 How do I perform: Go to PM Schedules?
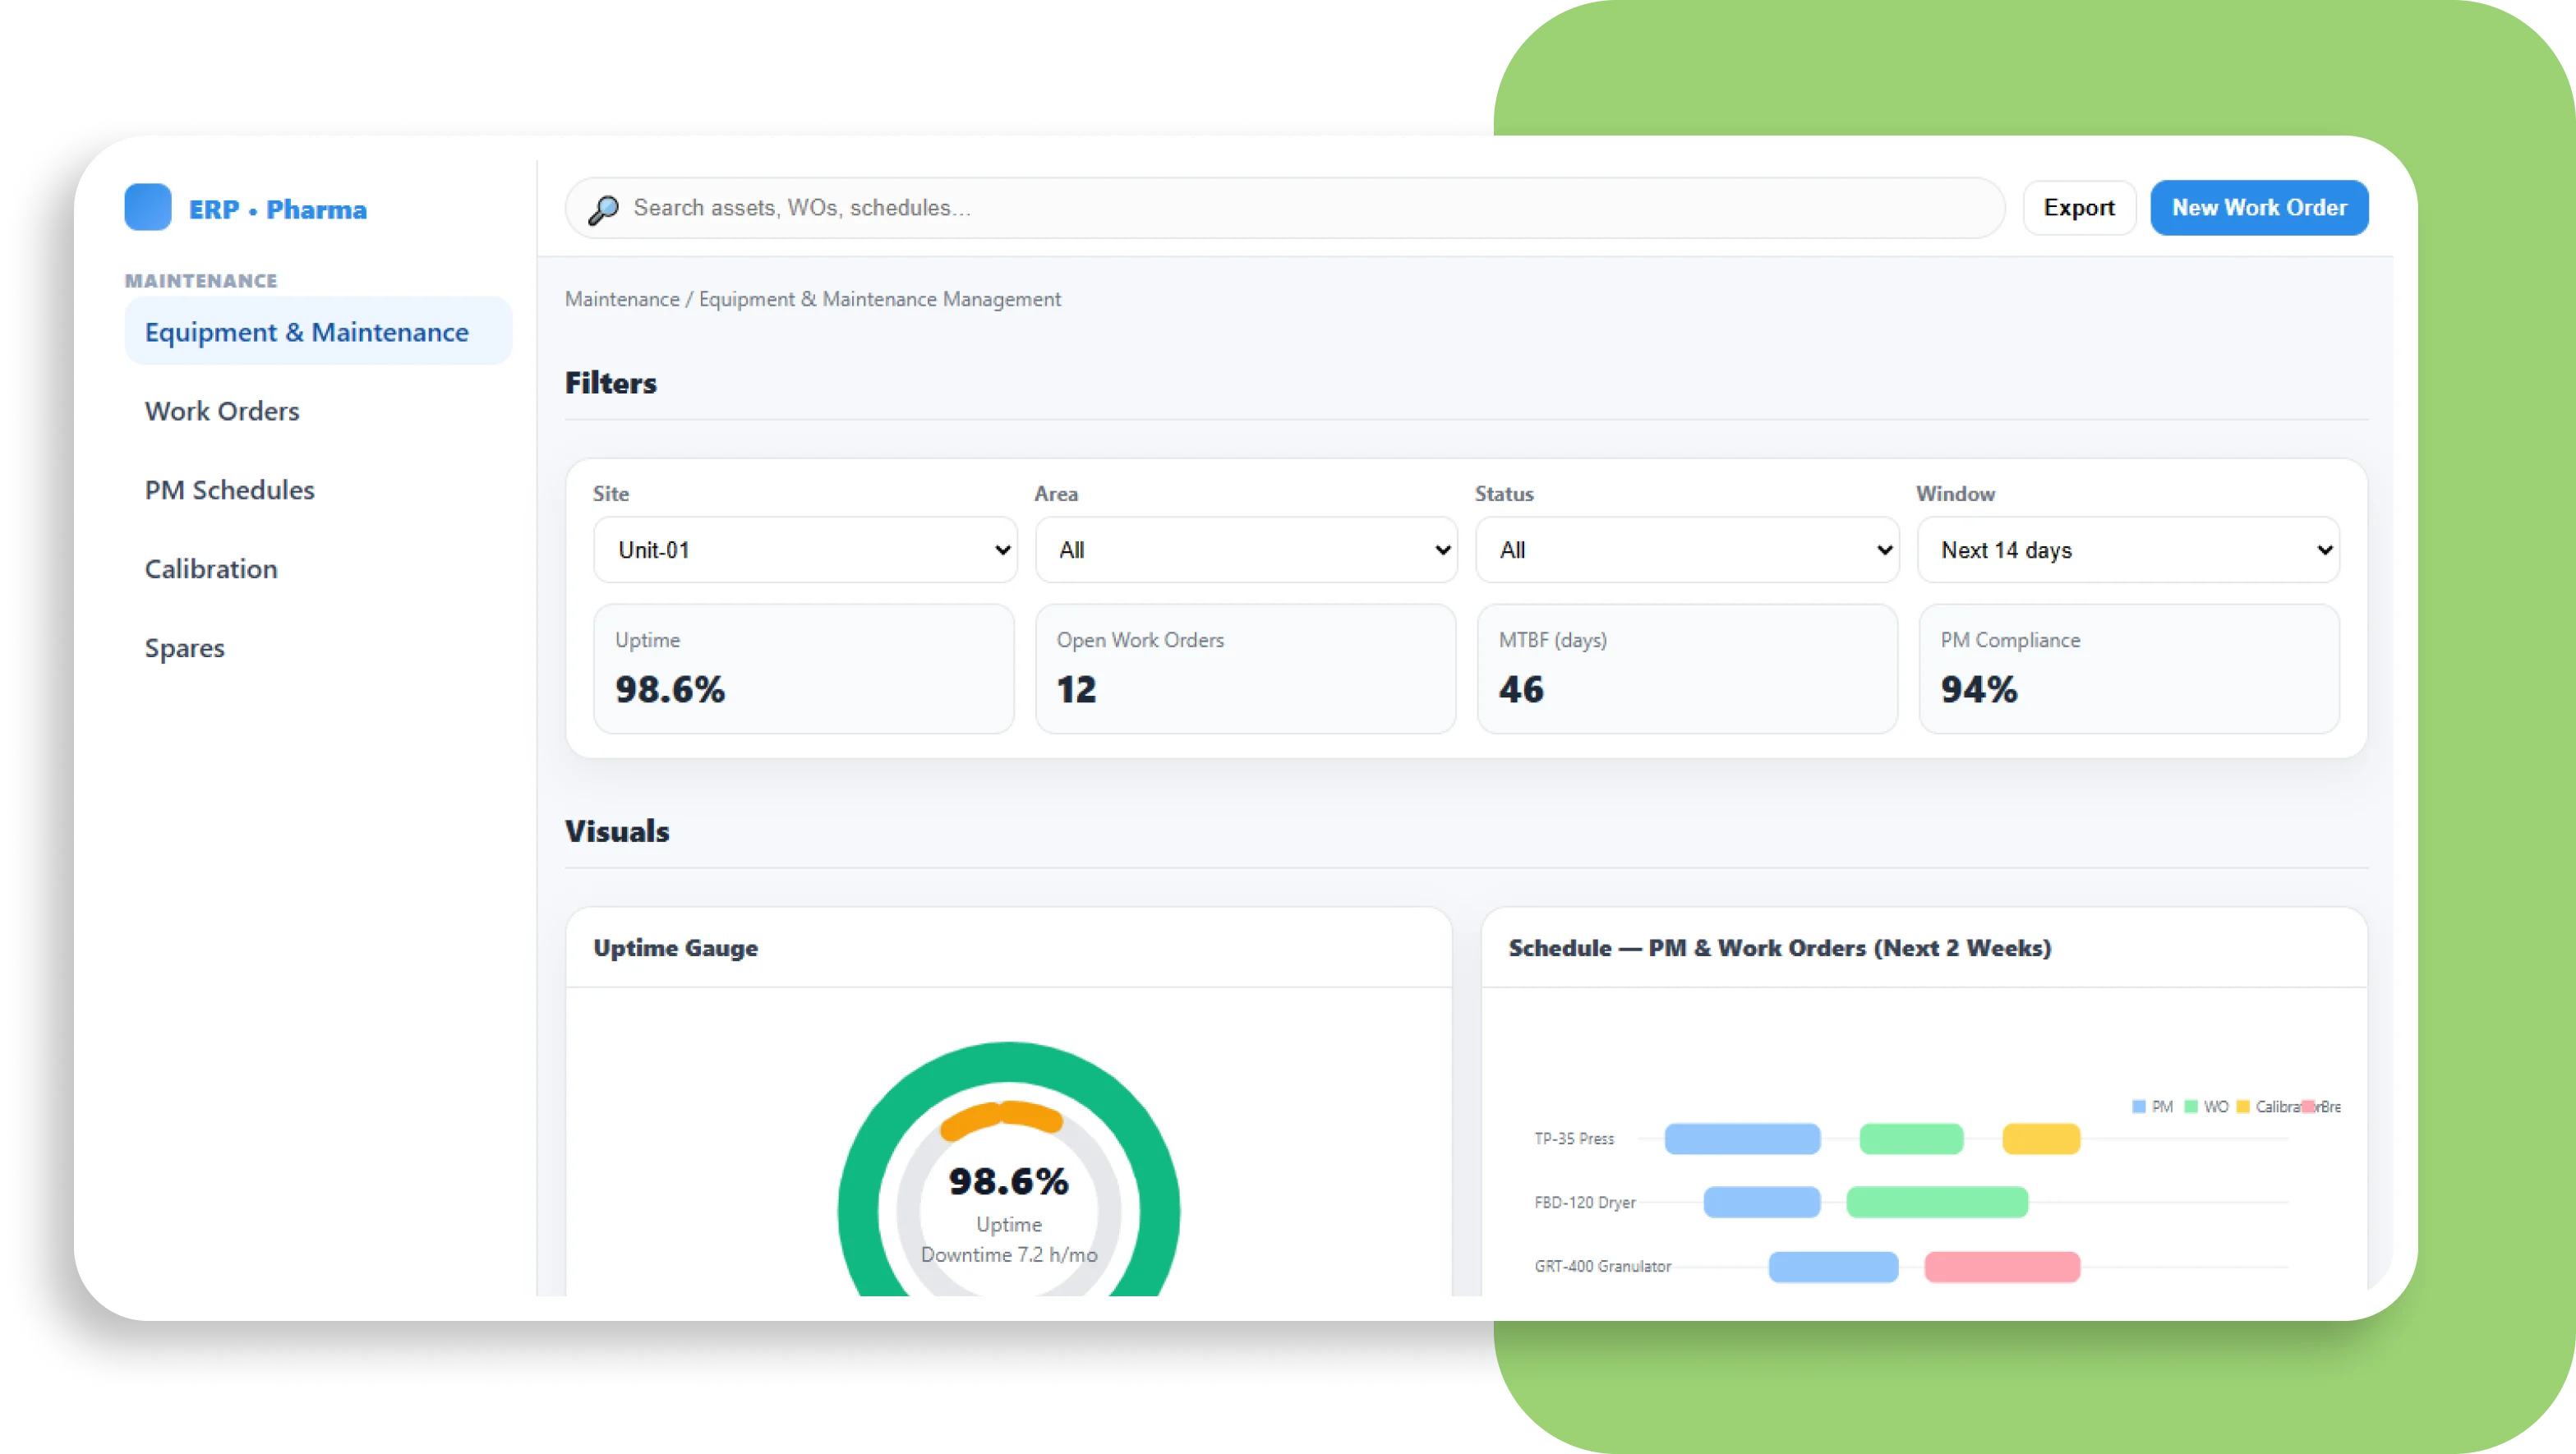coord(230,490)
